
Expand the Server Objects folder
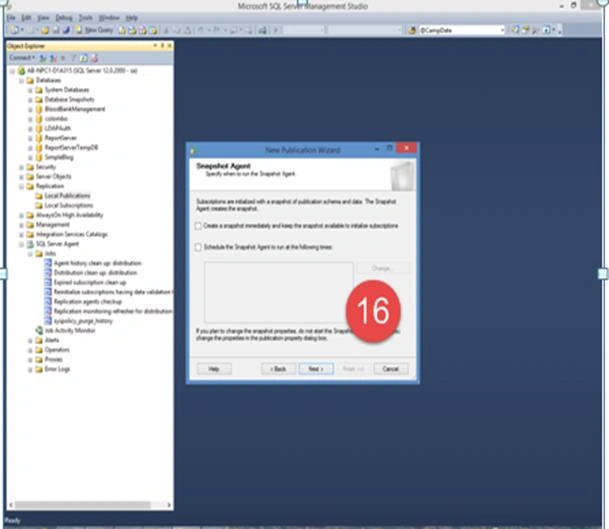(21, 177)
